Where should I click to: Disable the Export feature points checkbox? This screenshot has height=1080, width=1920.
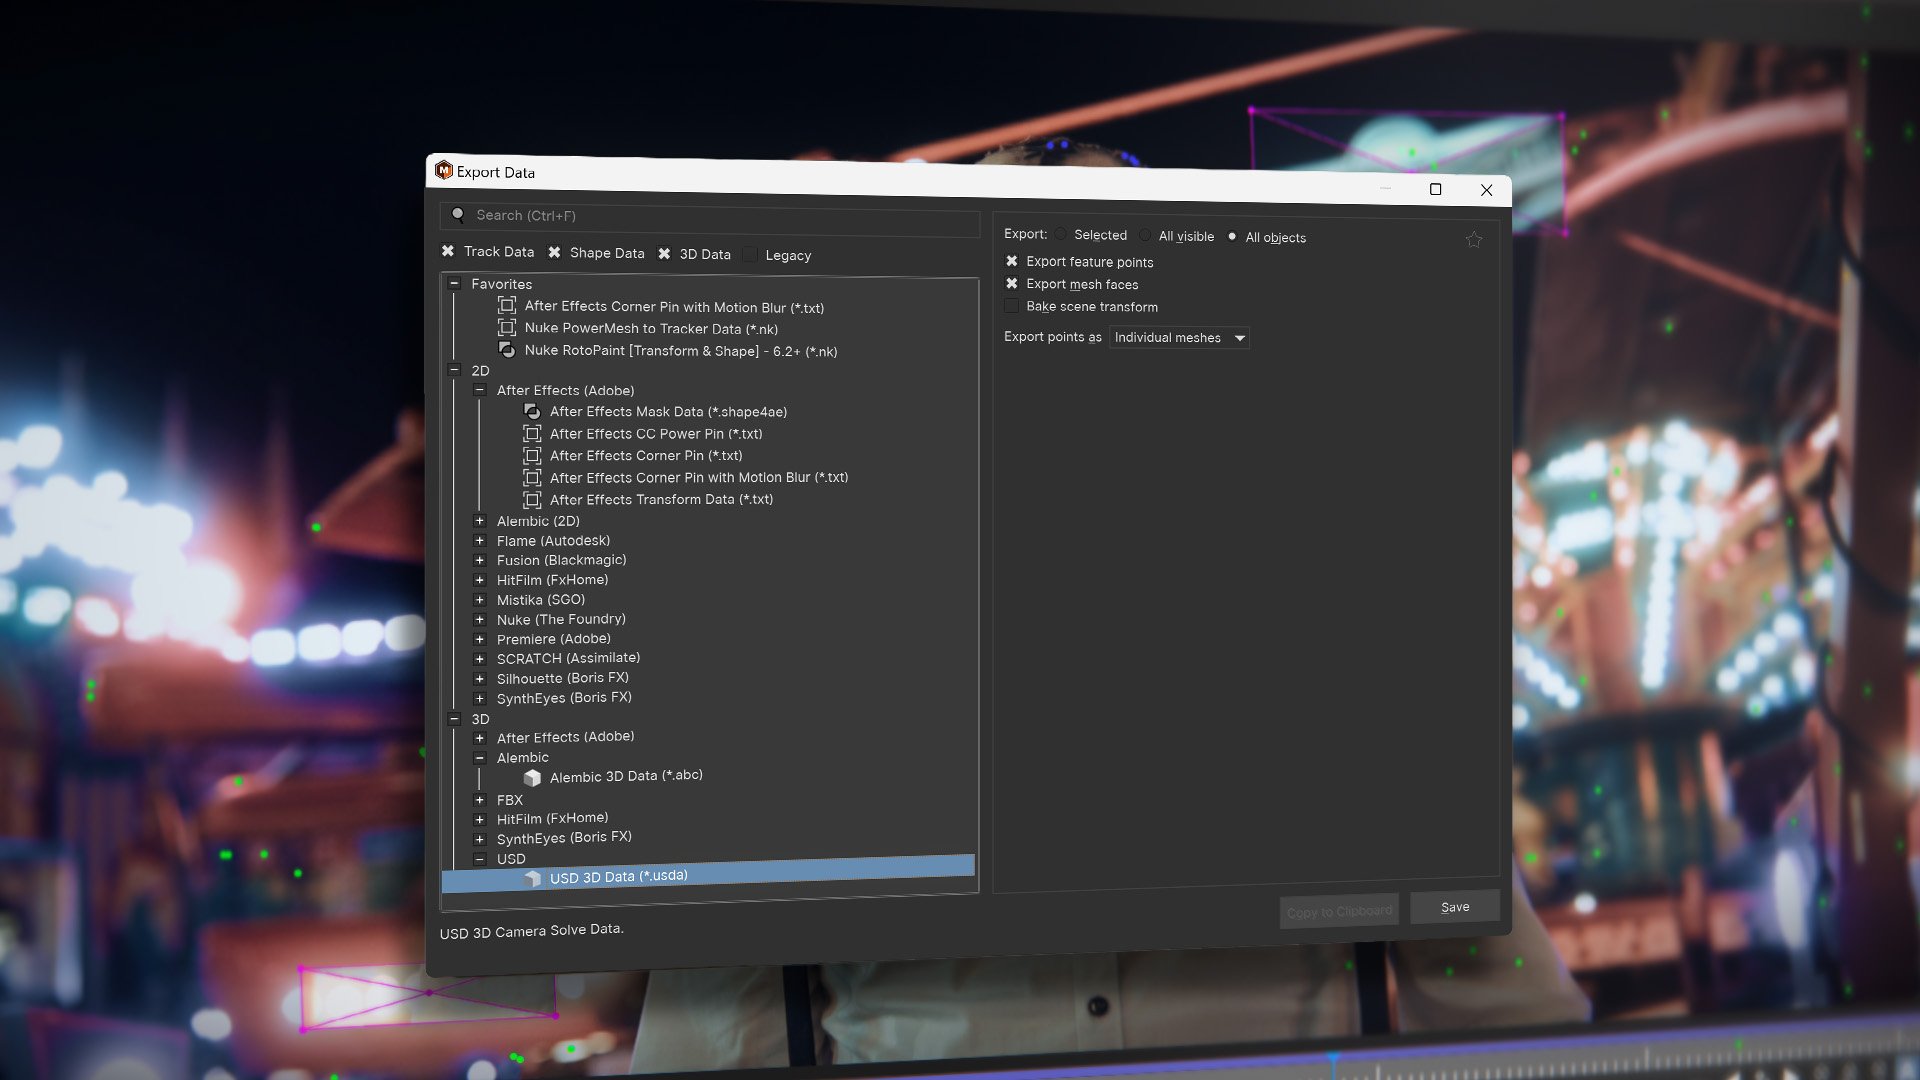tap(1011, 260)
